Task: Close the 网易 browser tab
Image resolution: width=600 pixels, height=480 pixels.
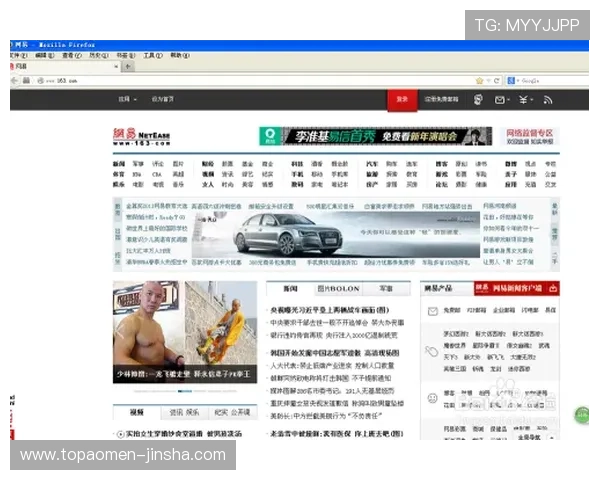Action: (116, 66)
